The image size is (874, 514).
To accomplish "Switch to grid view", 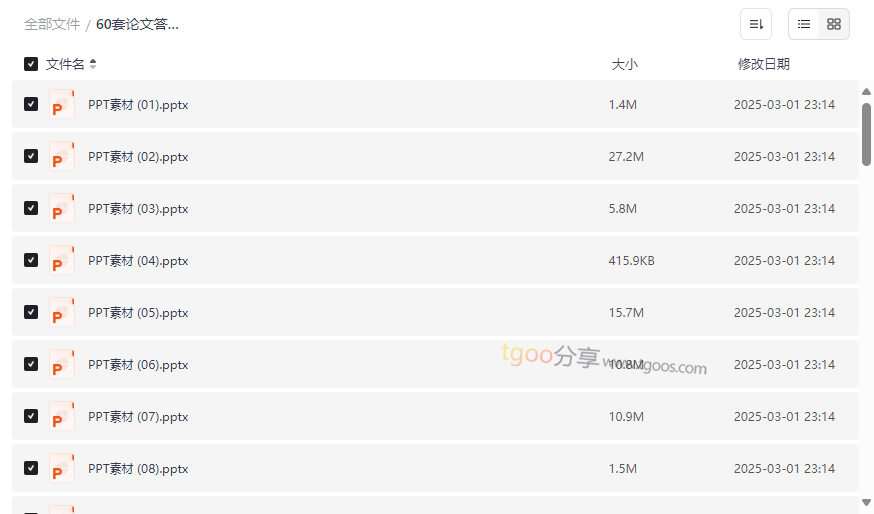I will coord(834,24).
